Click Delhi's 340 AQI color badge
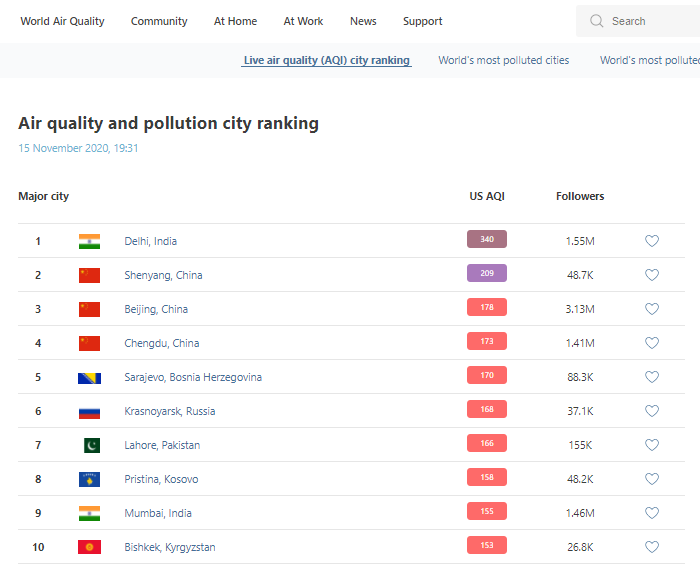The width and height of the screenshot is (700, 565). point(486,239)
